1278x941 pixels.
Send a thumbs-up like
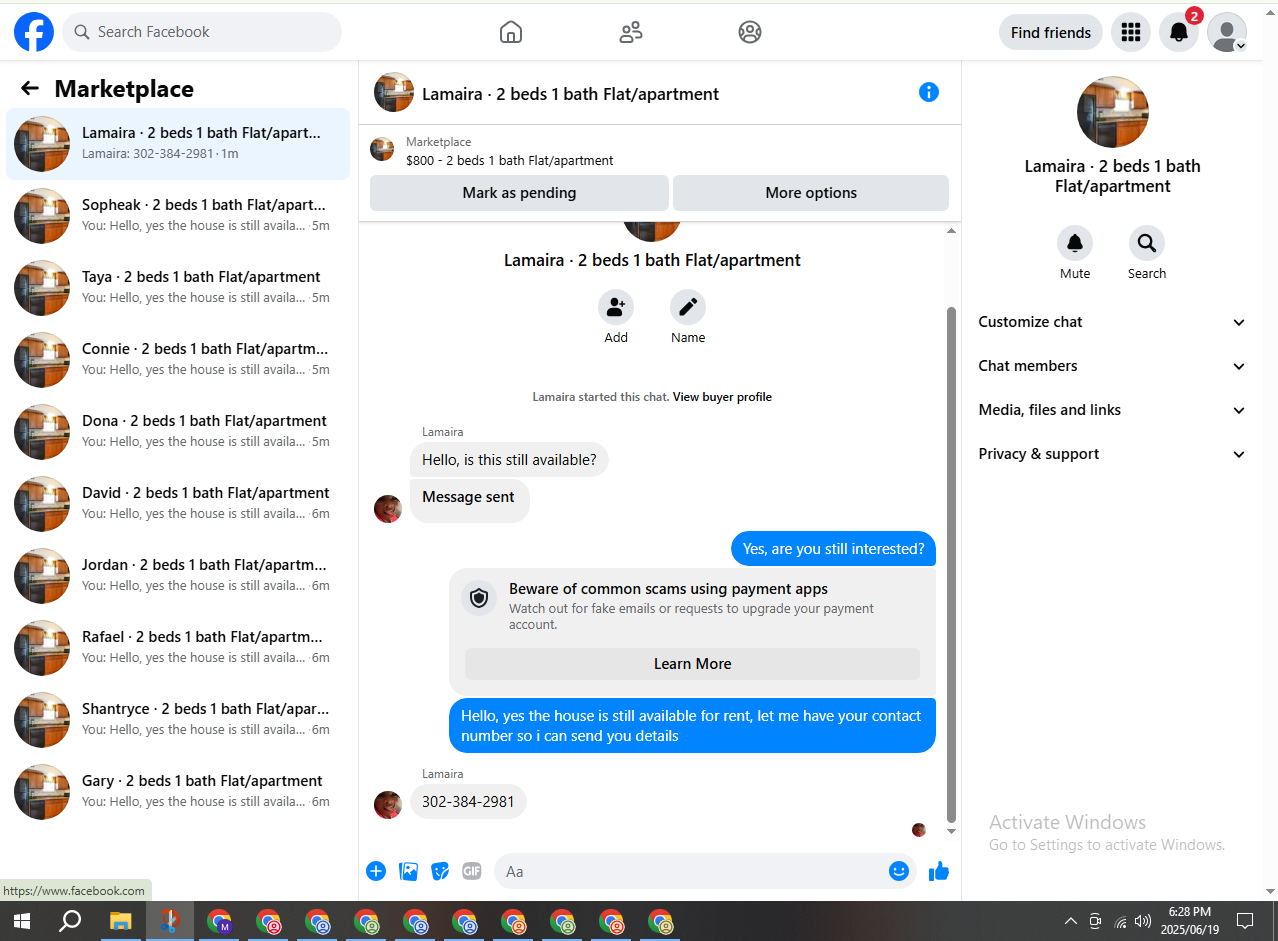click(938, 871)
